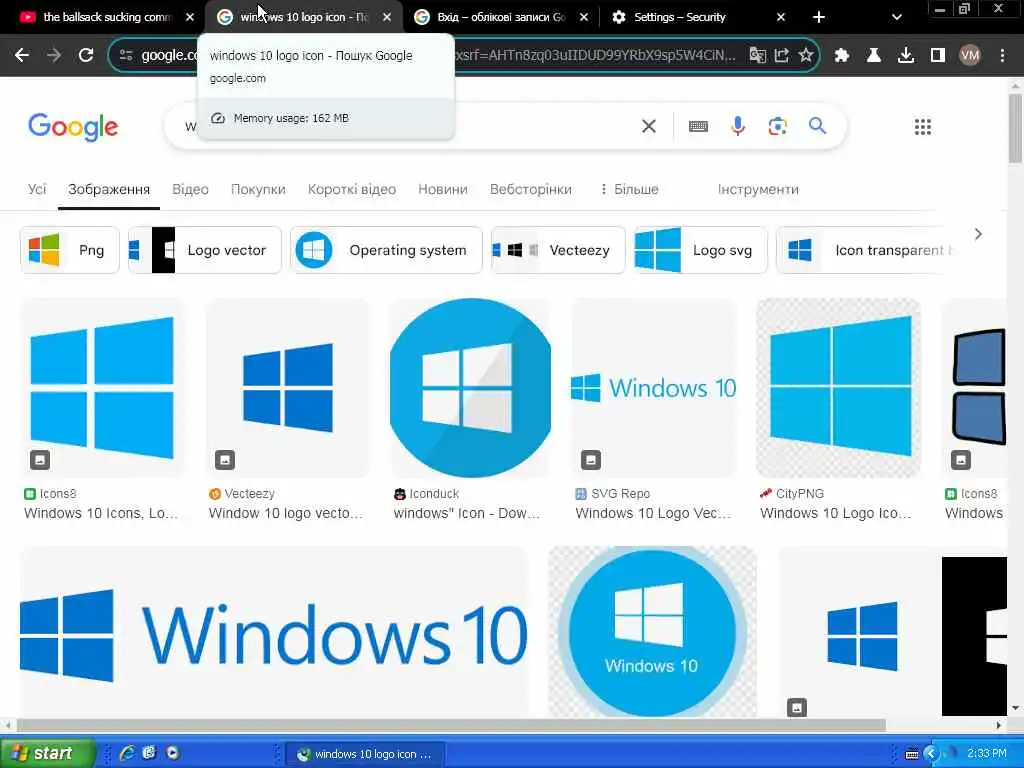The height and width of the screenshot is (768, 1024).
Task: Clear the search box with the X
Action: (x=648, y=126)
